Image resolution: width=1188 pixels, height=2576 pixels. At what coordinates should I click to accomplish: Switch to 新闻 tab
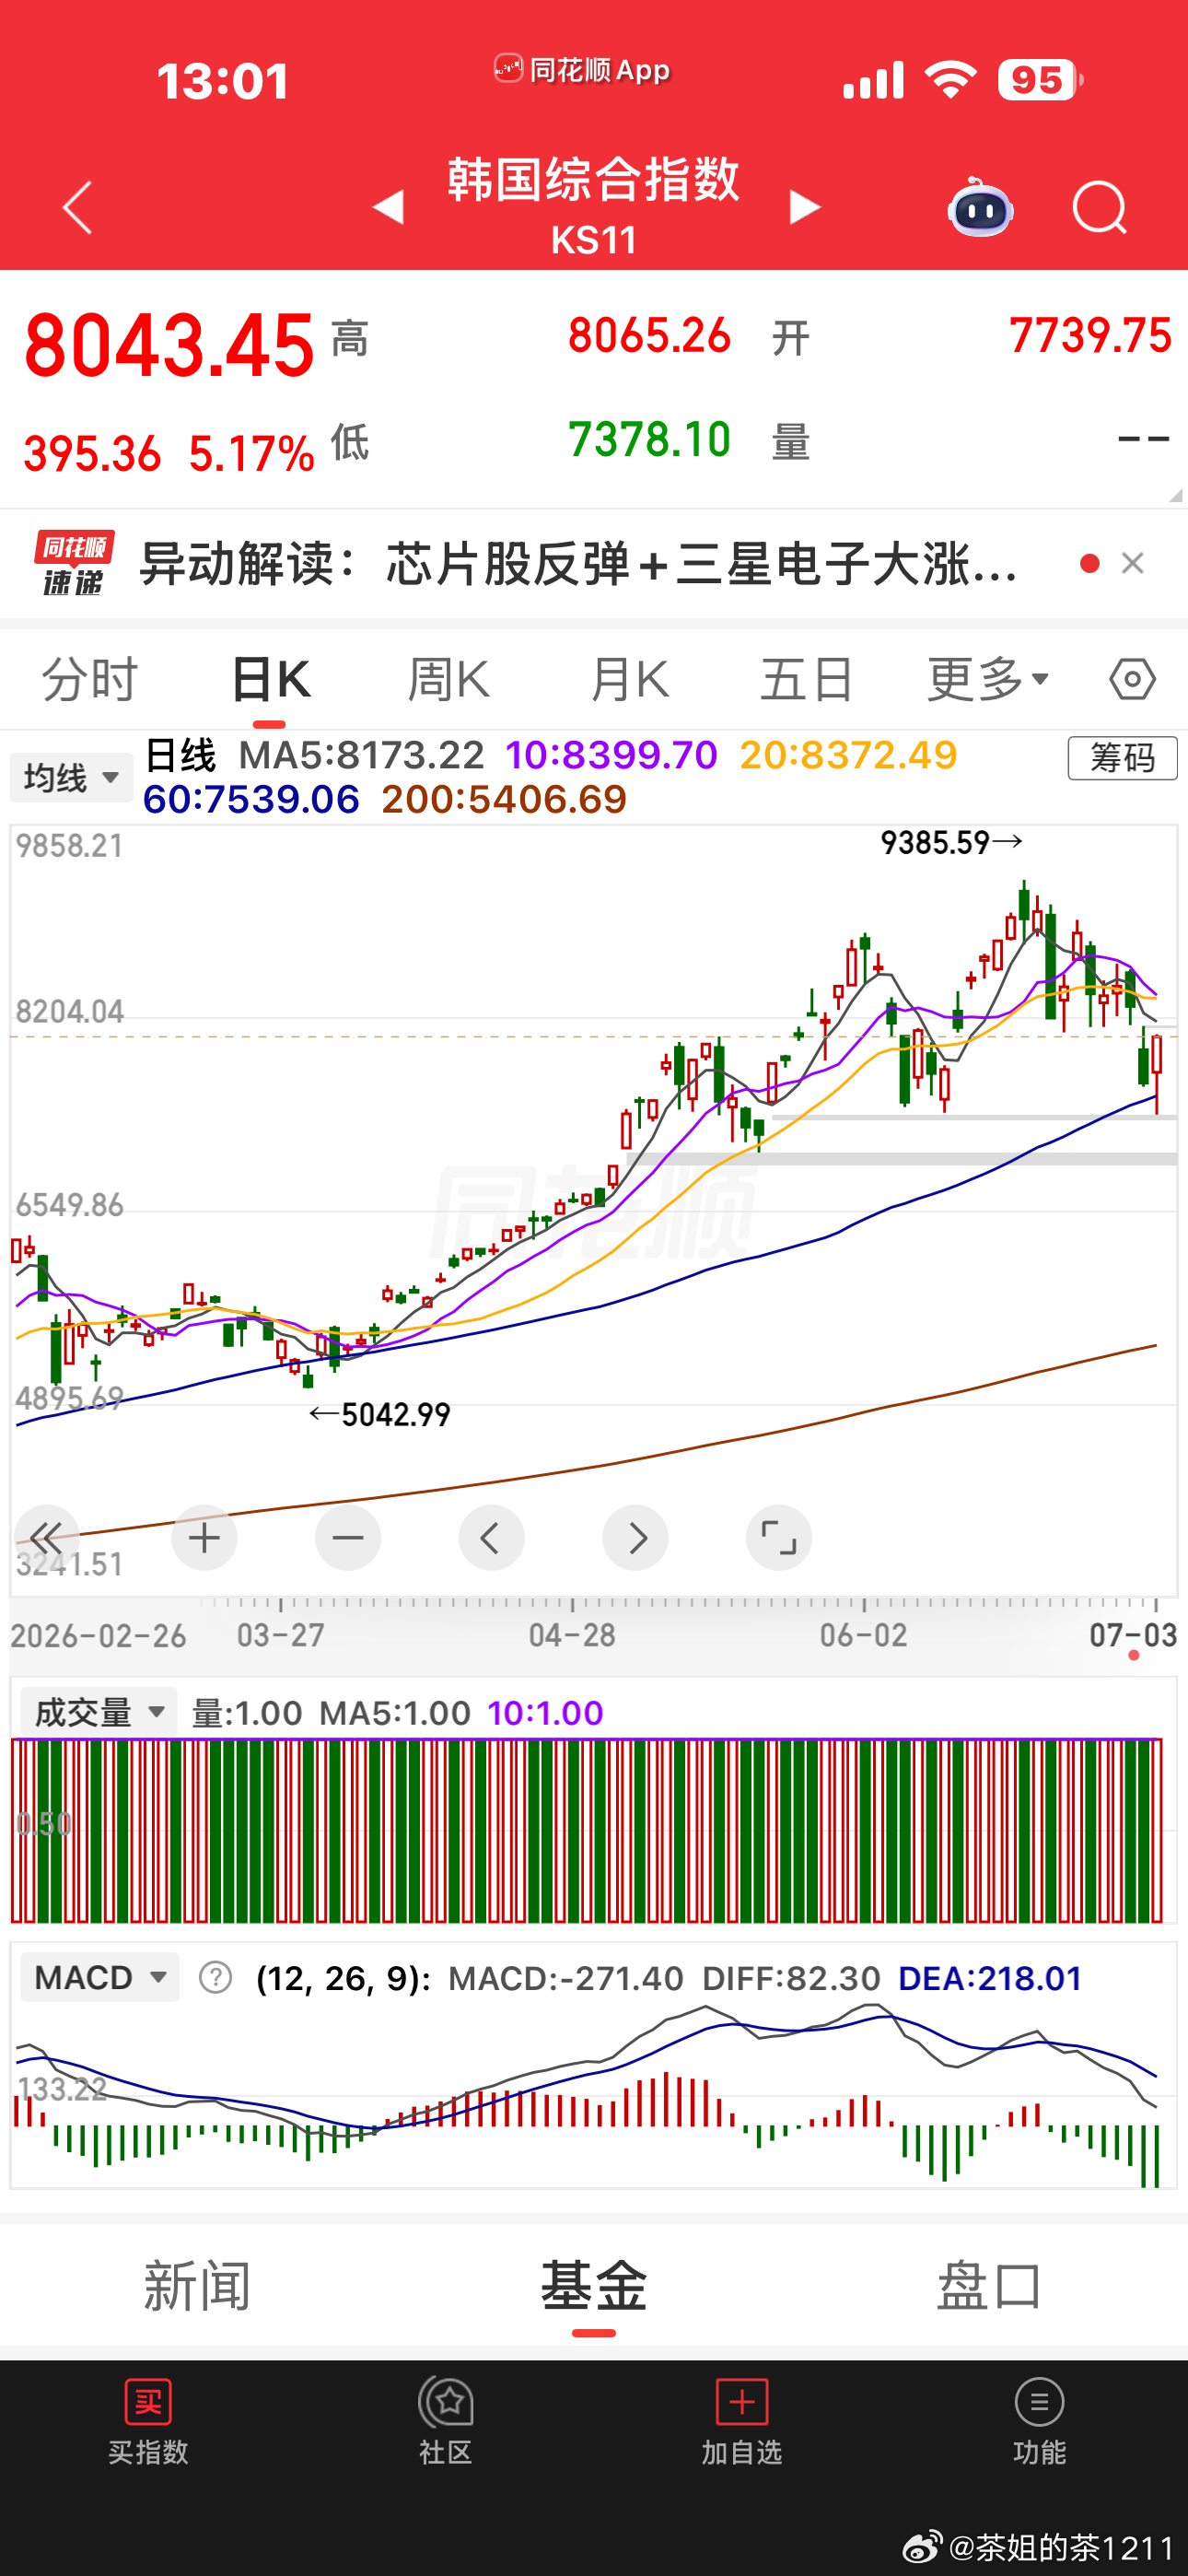click(x=197, y=2286)
